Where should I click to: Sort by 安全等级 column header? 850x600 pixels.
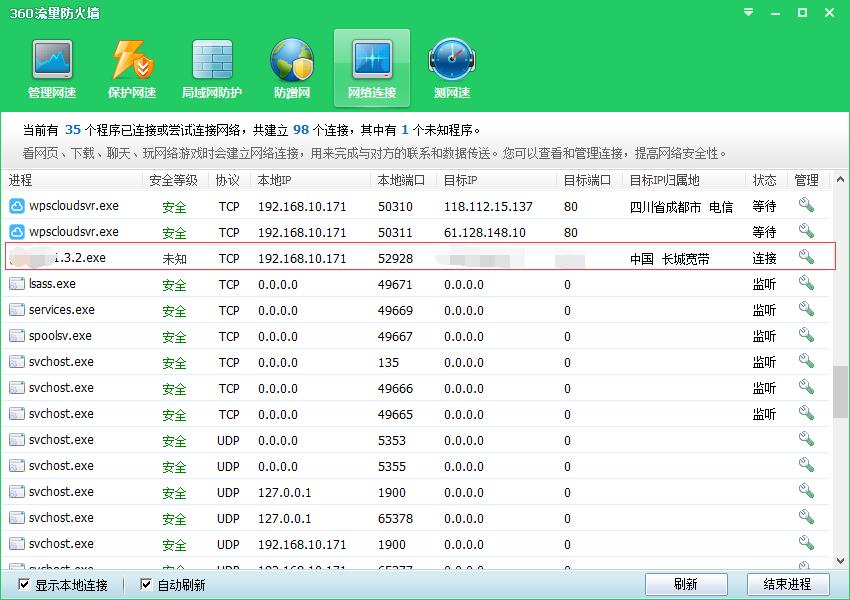[x=175, y=180]
